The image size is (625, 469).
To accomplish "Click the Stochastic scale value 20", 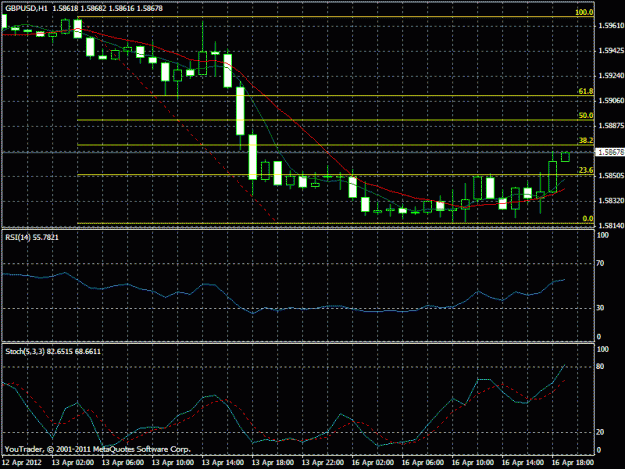I will coord(600,432).
